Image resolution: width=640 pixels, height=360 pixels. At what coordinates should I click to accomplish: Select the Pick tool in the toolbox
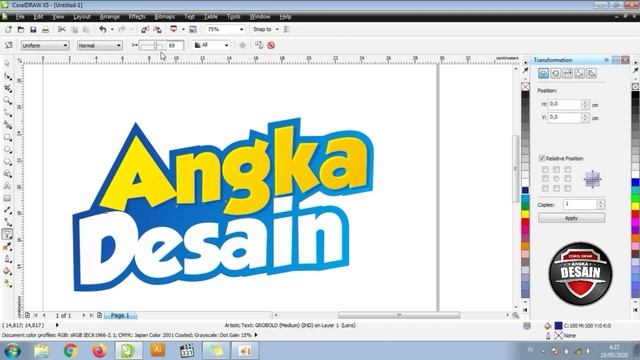(7, 63)
